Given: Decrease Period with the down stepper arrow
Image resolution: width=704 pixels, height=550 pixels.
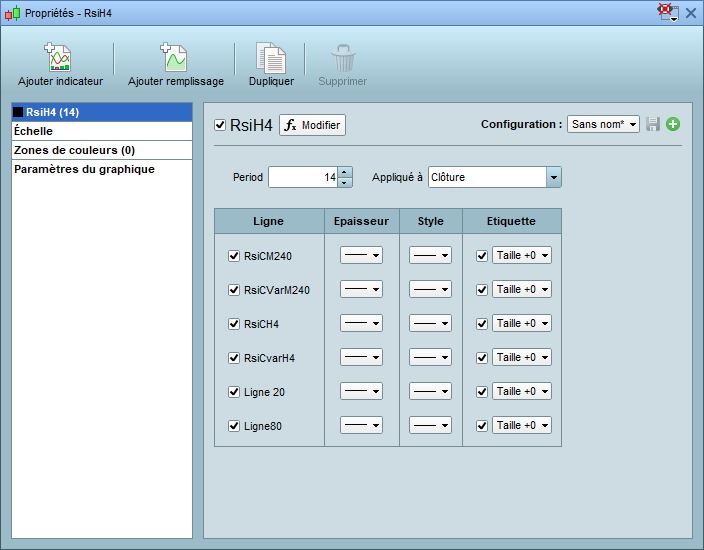Looking at the screenshot, I should [344, 182].
